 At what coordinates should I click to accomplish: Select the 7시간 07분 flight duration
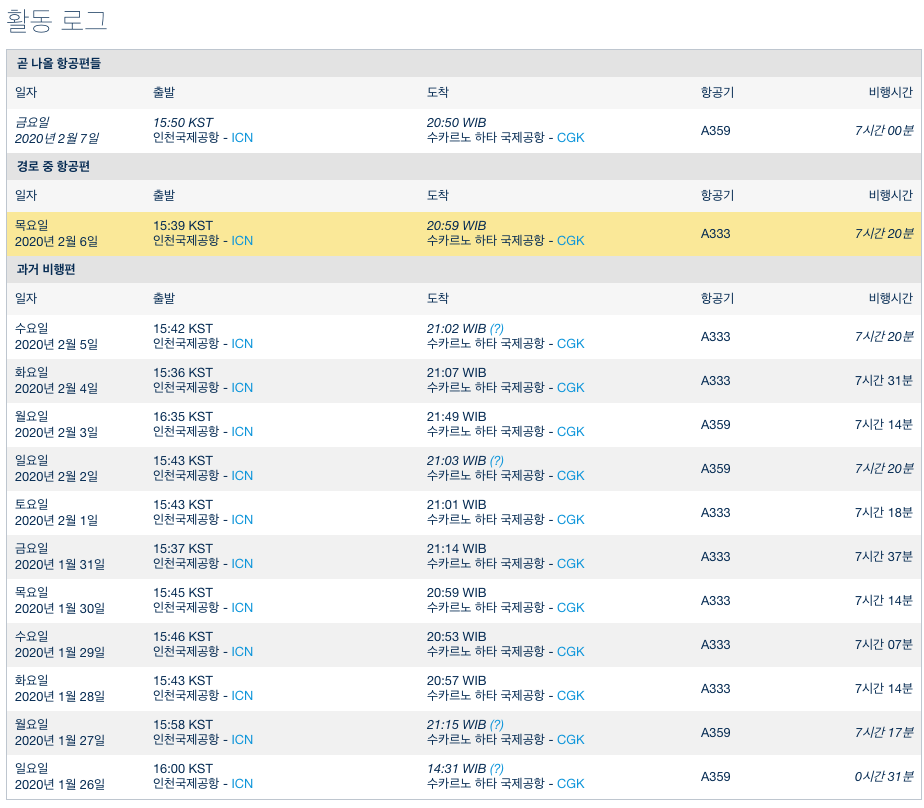(883, 645)
